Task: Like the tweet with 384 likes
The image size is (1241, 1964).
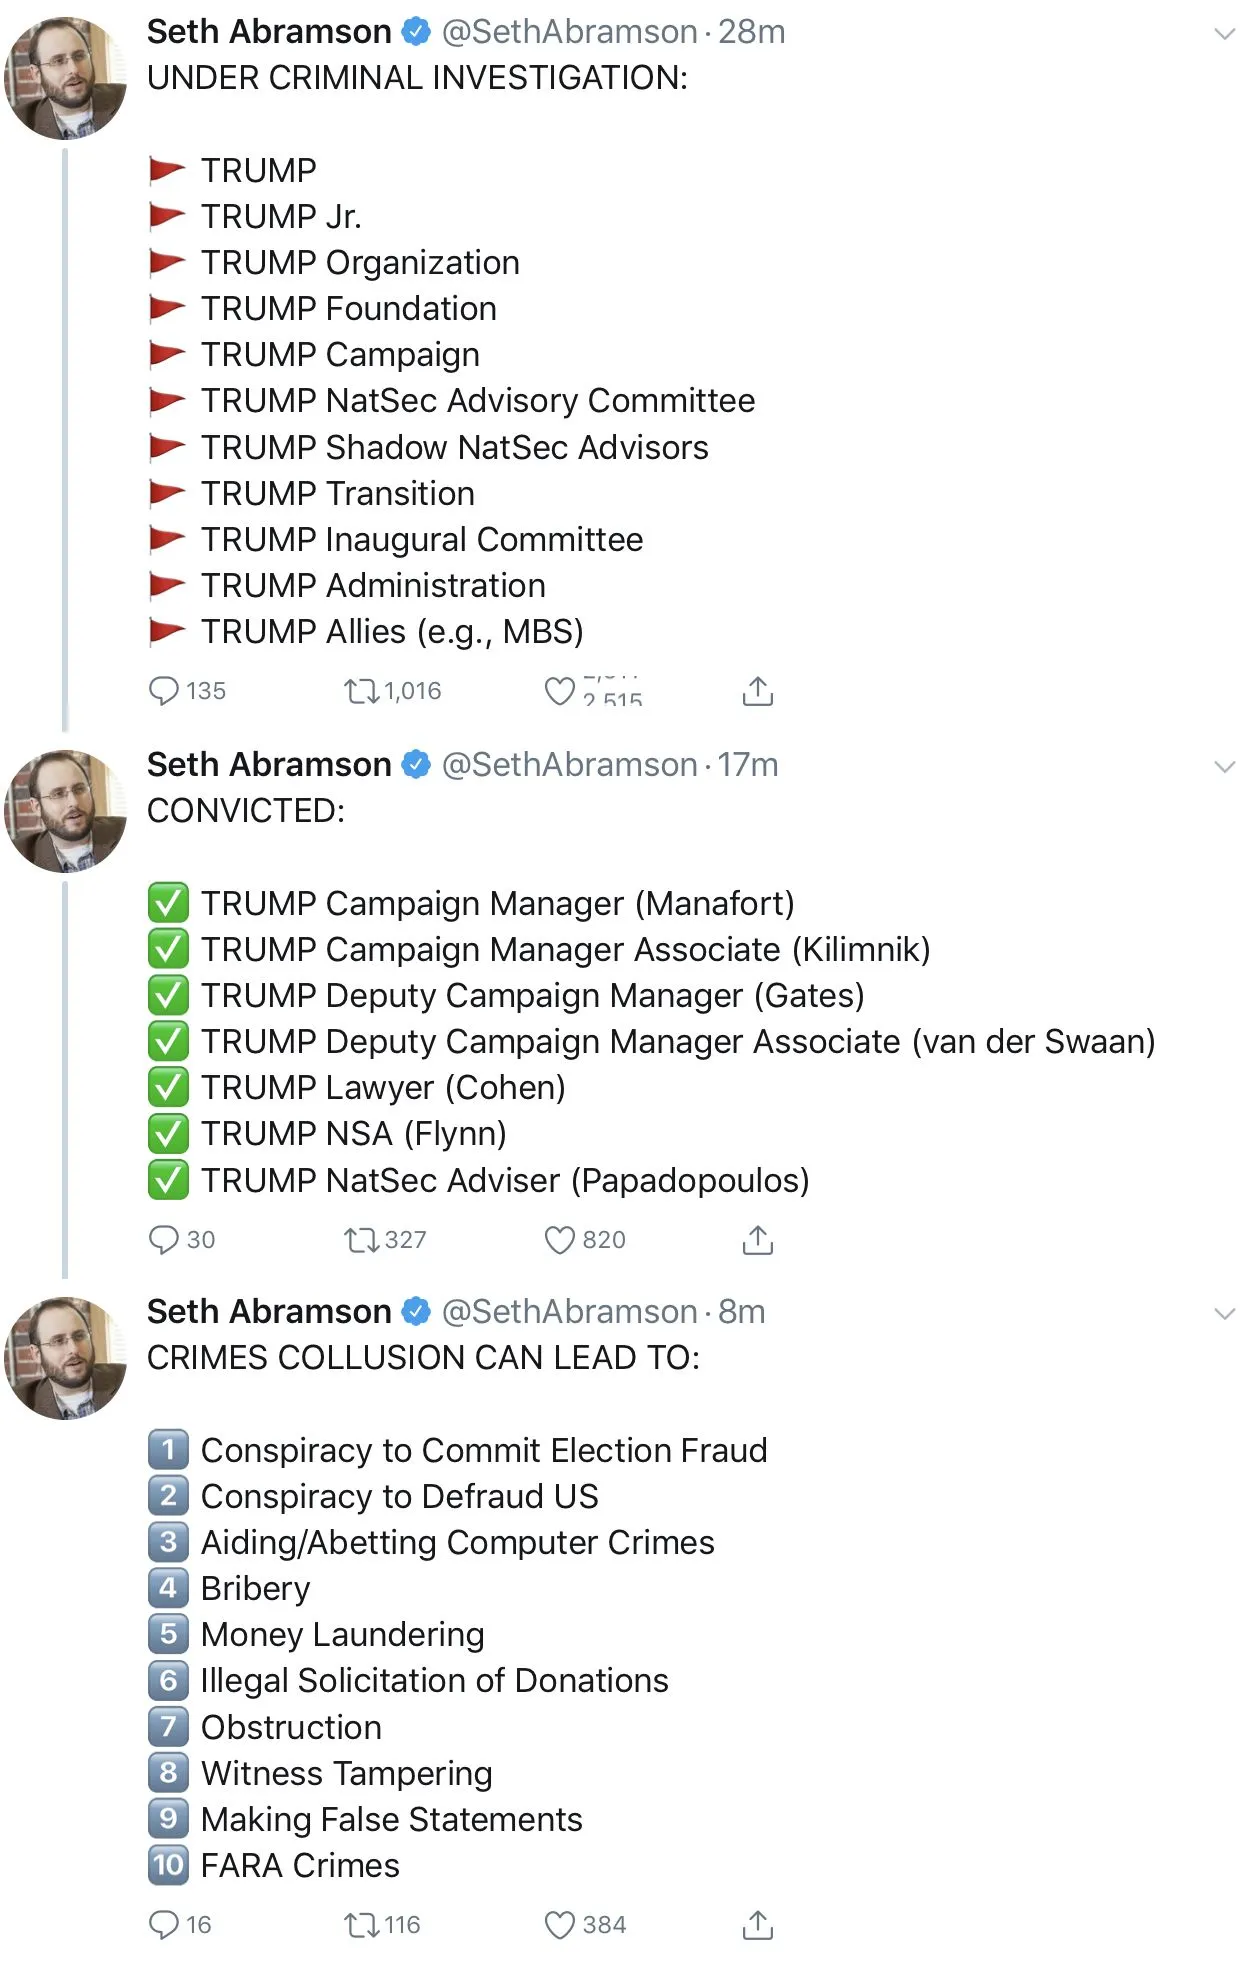Action: pos(559,1925)
